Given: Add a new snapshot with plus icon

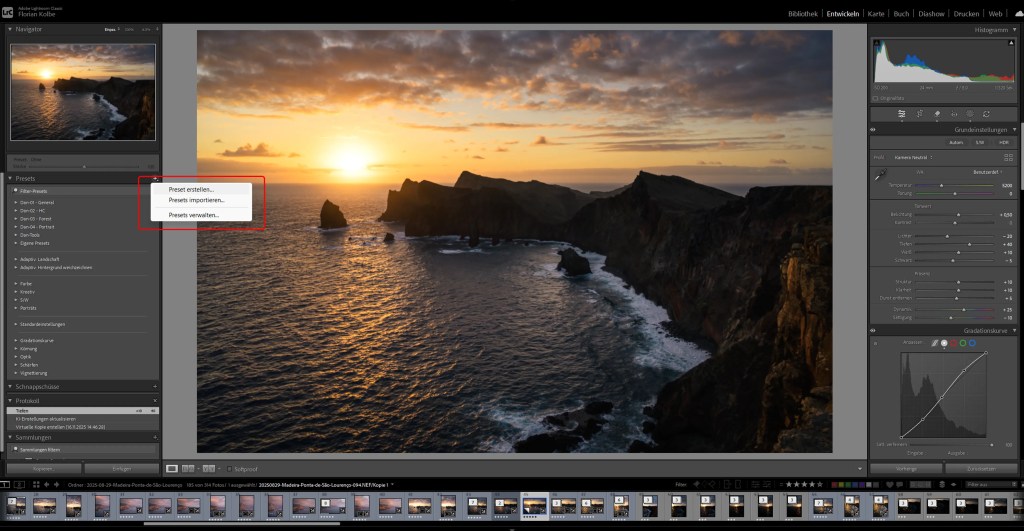Looking at the screenshot, I should pos(155,385).
